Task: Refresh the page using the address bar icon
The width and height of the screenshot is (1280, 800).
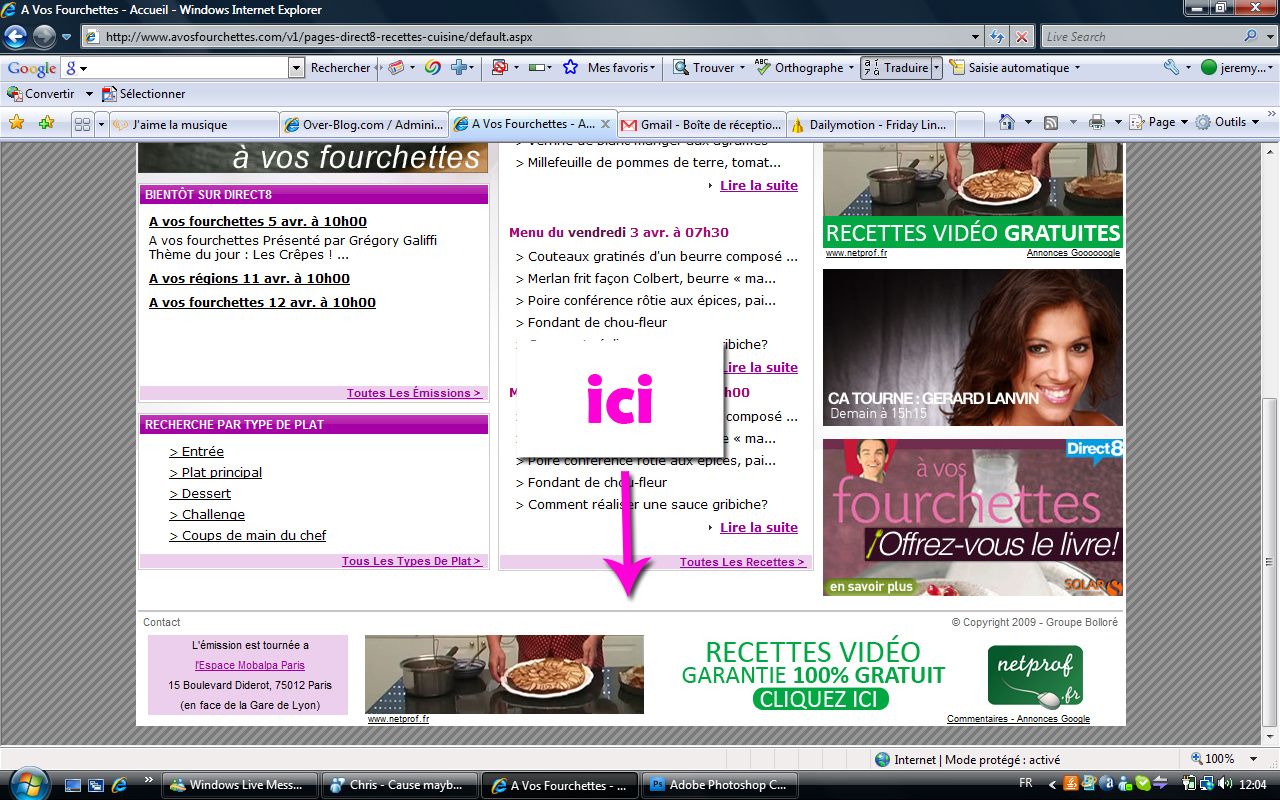Action: point(997,37)
